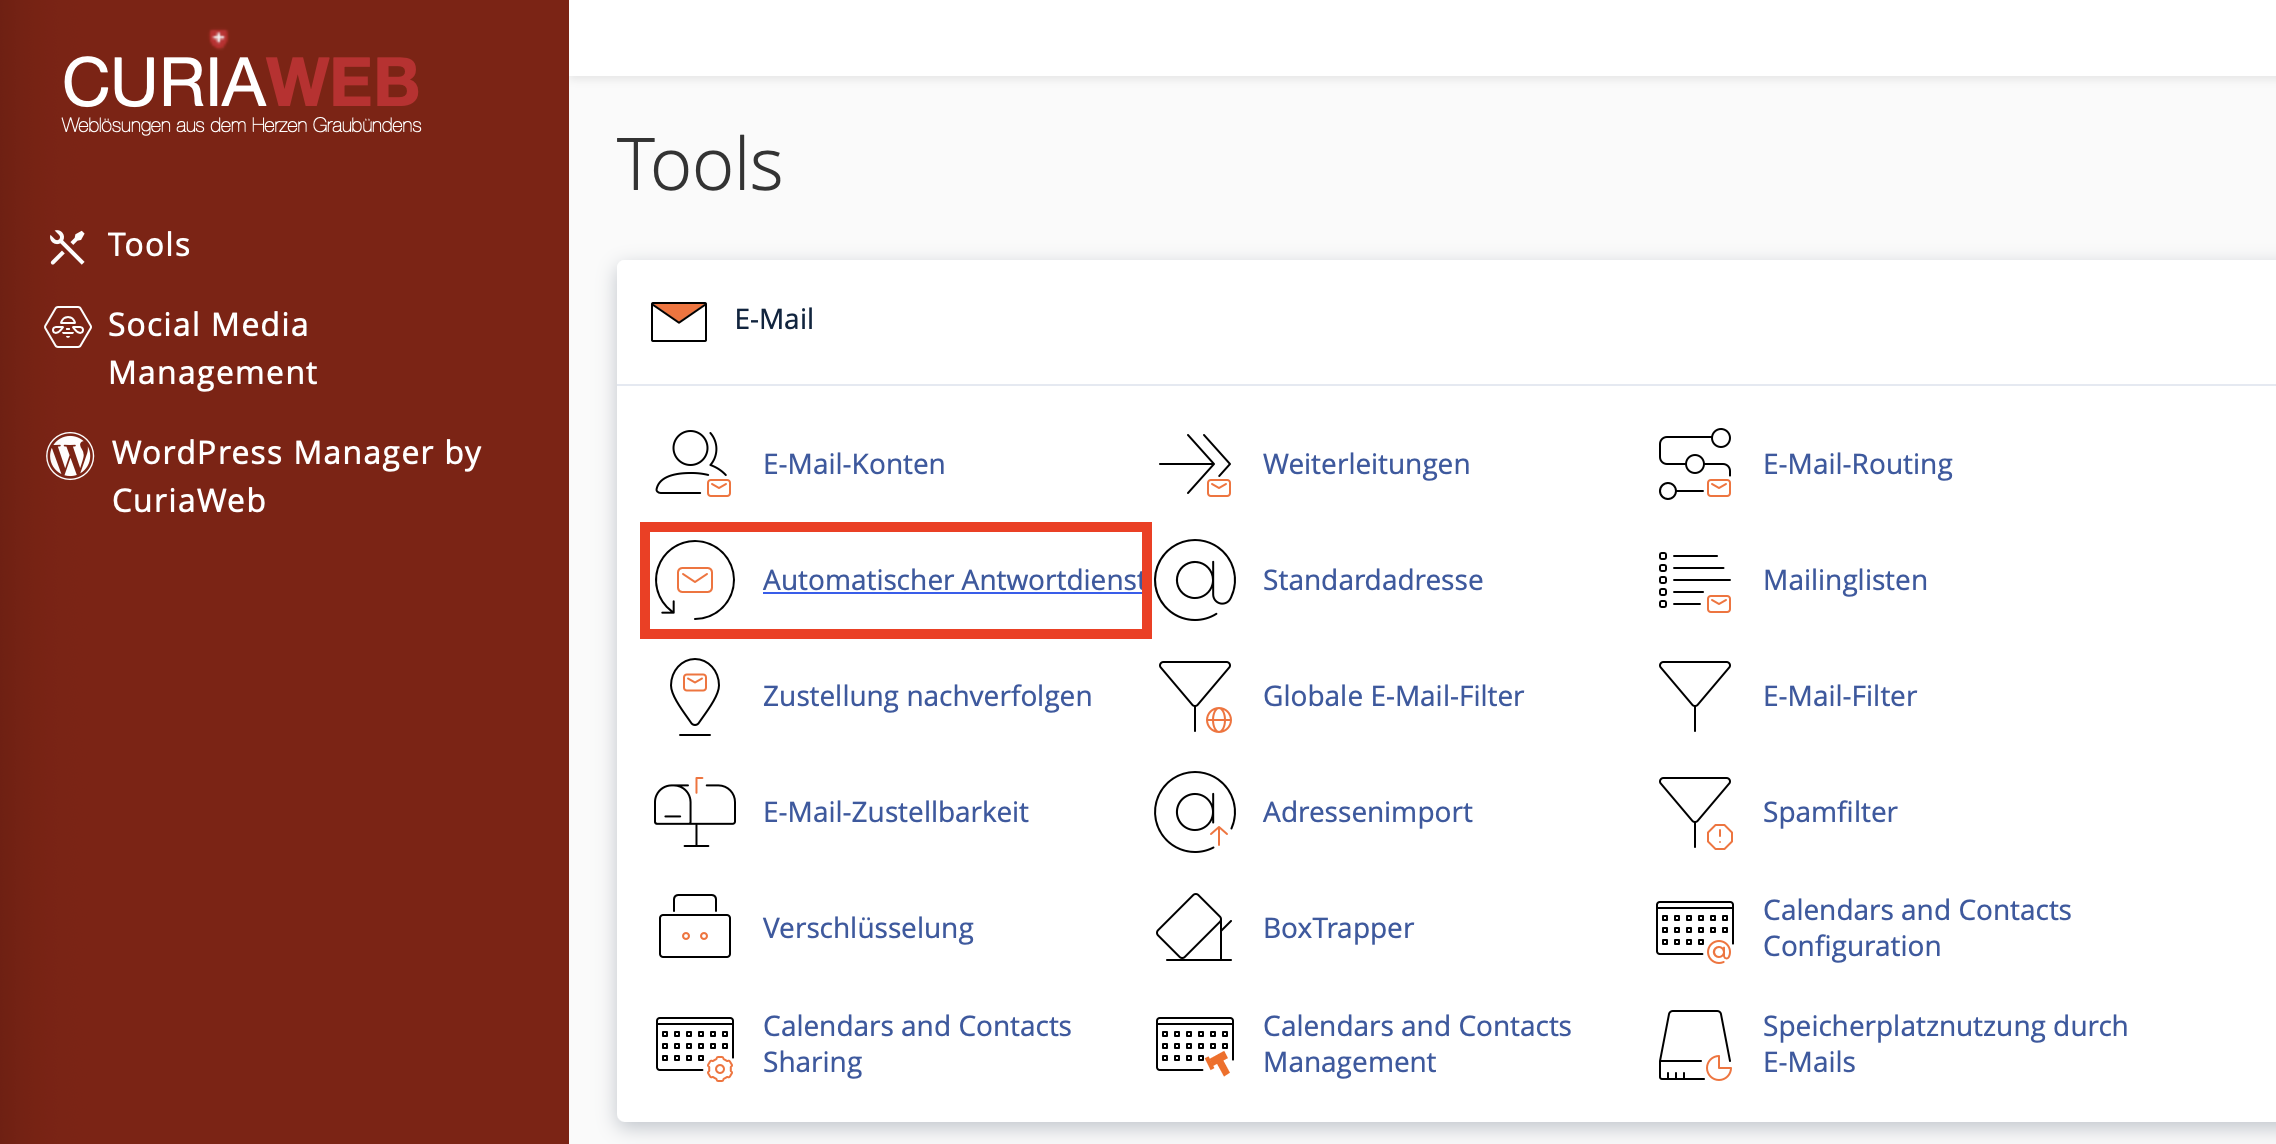
Task: Open the Adressenimport link
Action: click(1367, 812)
